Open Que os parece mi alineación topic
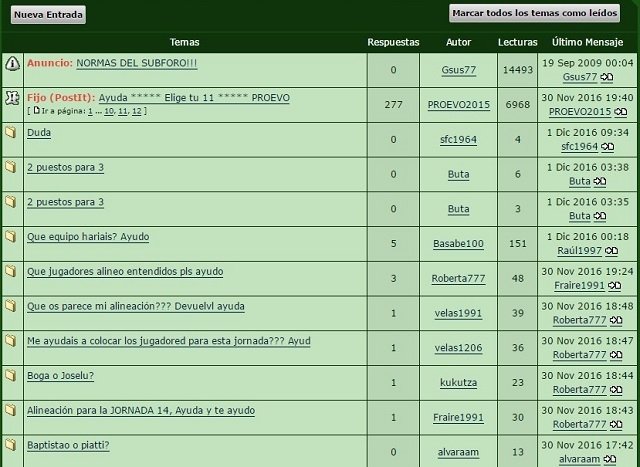Viewport: 640px width, 467px height. (x=136, y=306)
